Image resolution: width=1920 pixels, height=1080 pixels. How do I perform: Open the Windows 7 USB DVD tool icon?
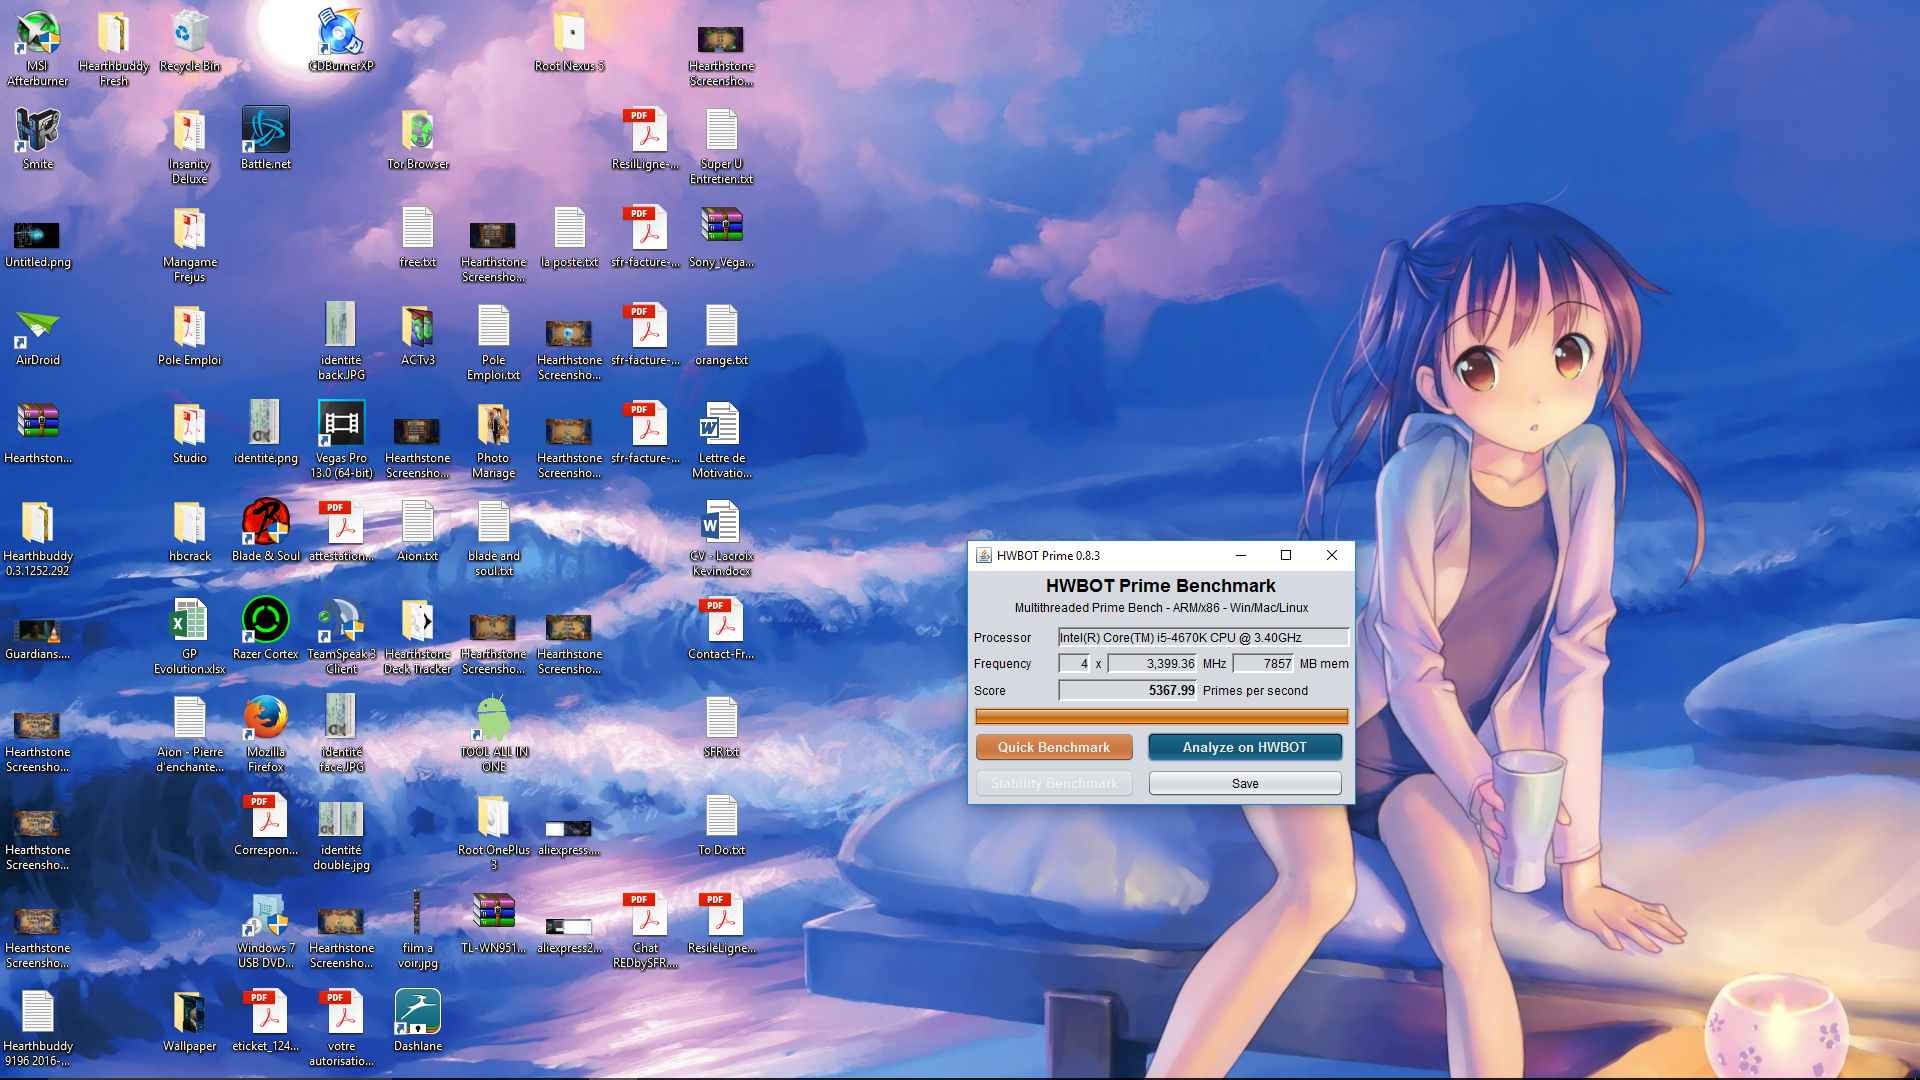pyautogui.click(x=266, y=930)
